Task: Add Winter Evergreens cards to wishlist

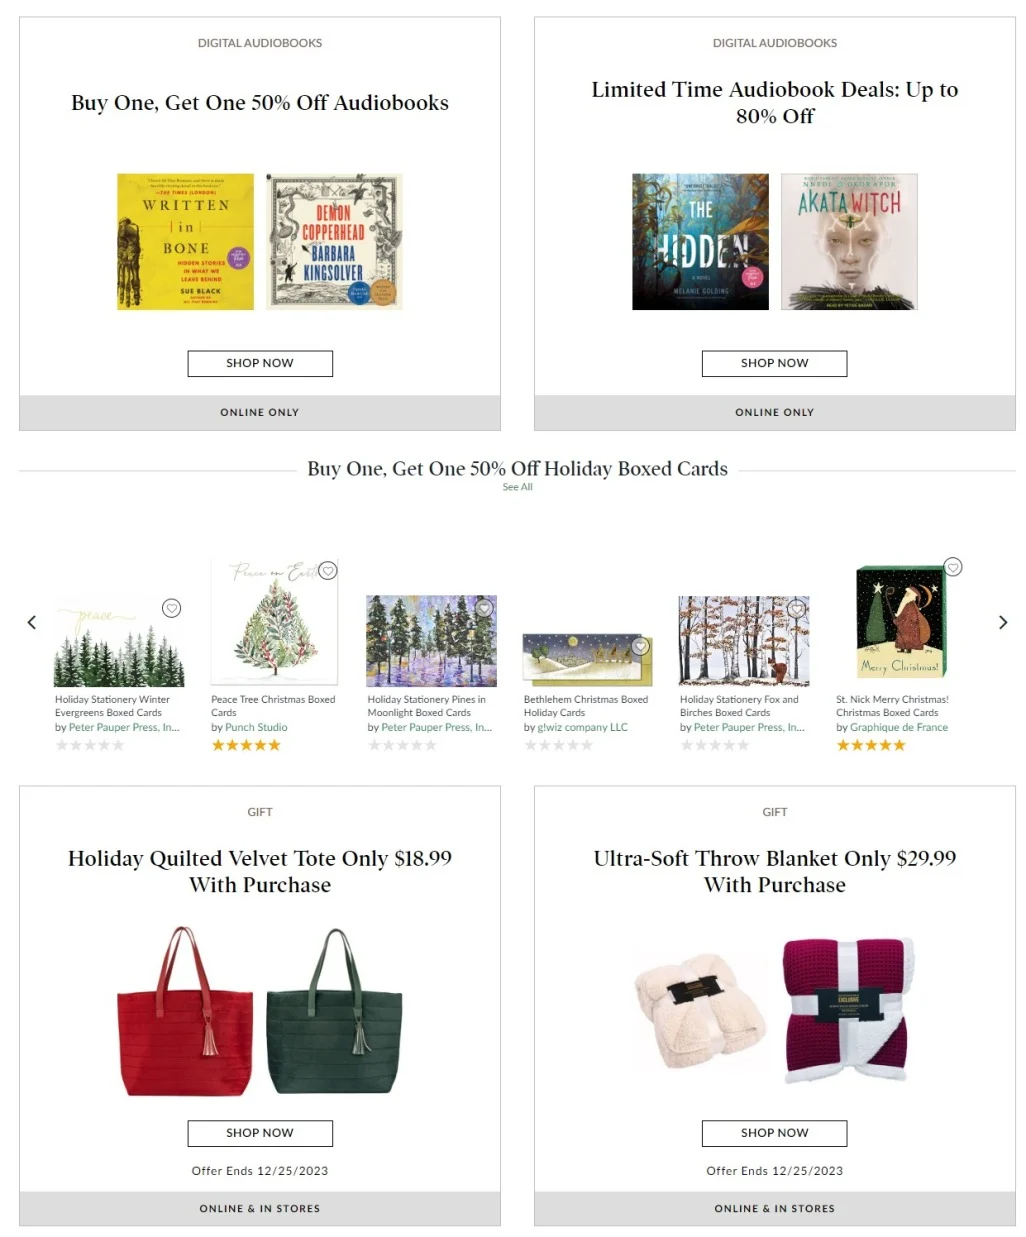Action: tap(172, 608)
